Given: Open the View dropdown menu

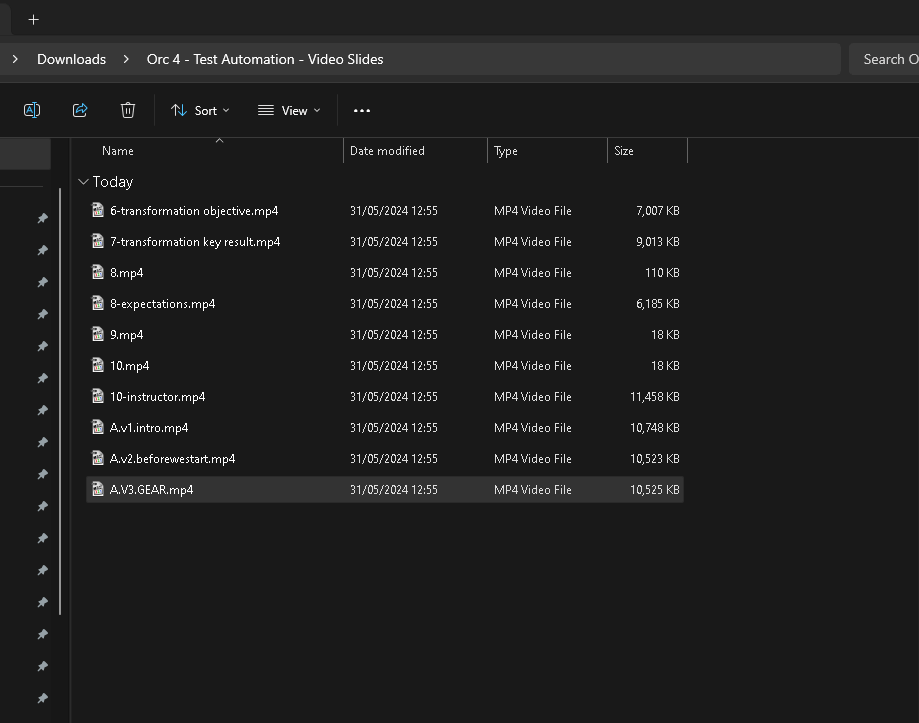Looking at the screenshot, I should click(x=289, y=110).
